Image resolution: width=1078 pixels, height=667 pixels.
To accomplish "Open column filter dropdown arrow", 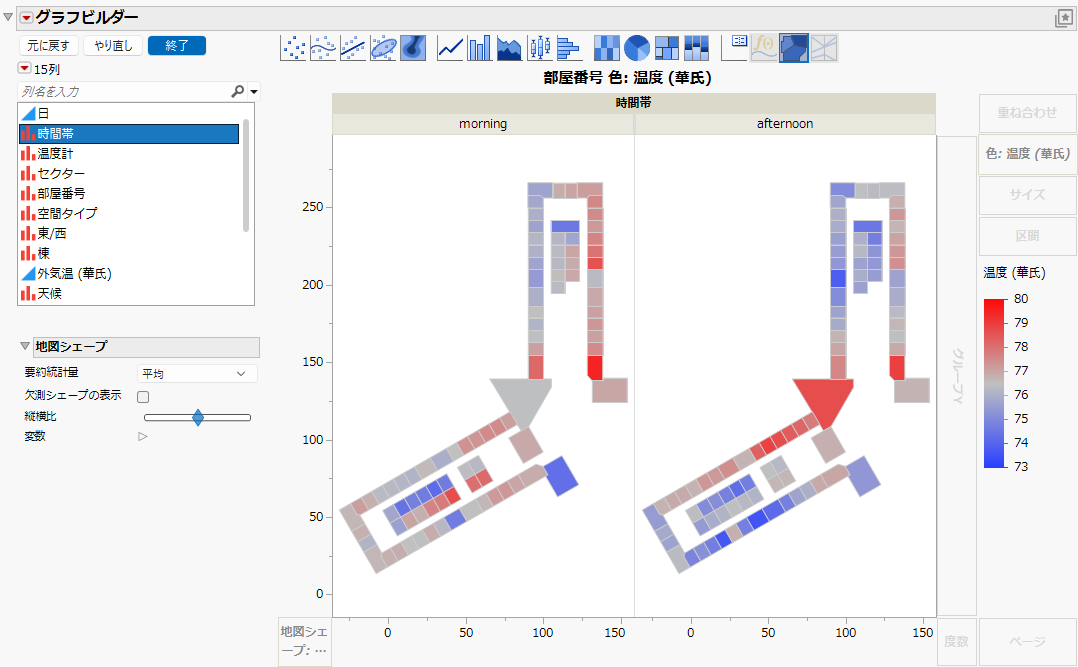I will pos(254,91).
